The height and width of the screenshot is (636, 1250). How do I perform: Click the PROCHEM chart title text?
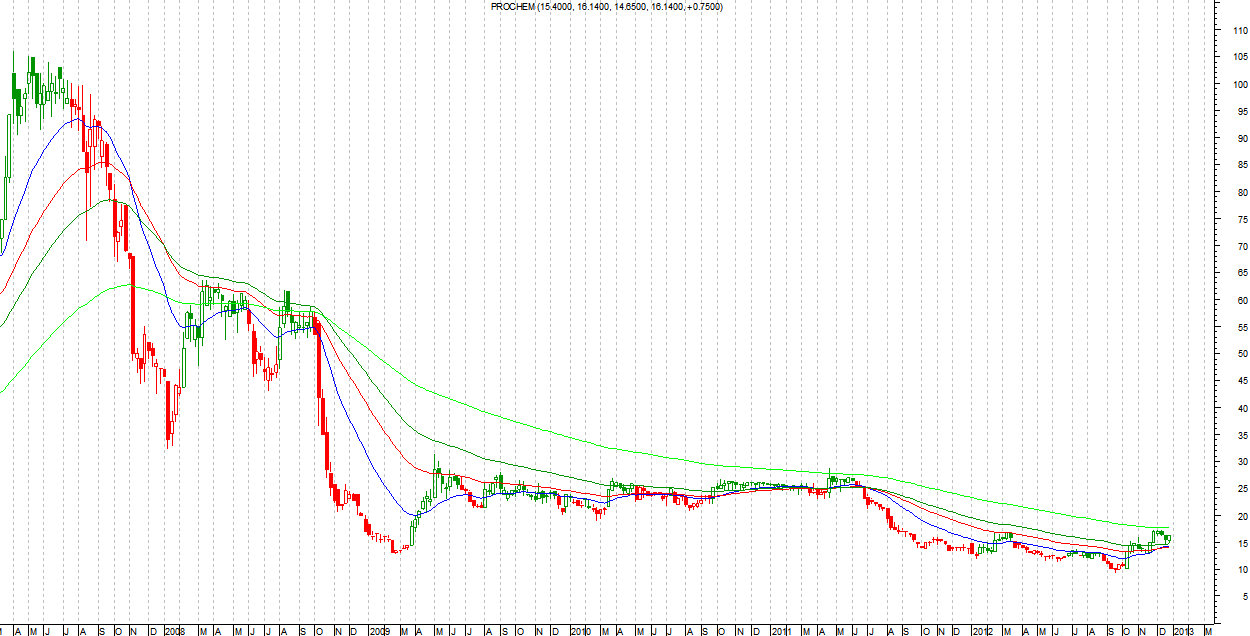pos(607,7)
